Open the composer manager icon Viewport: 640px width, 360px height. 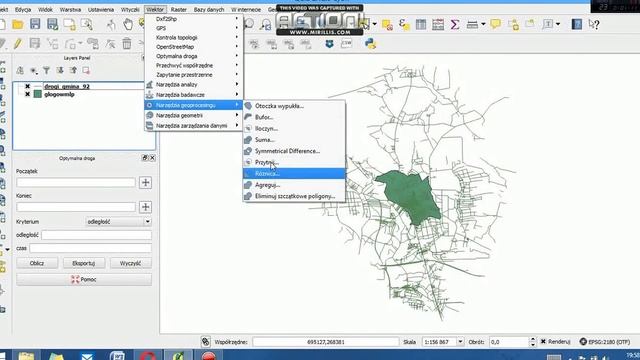tap(87, 24)
